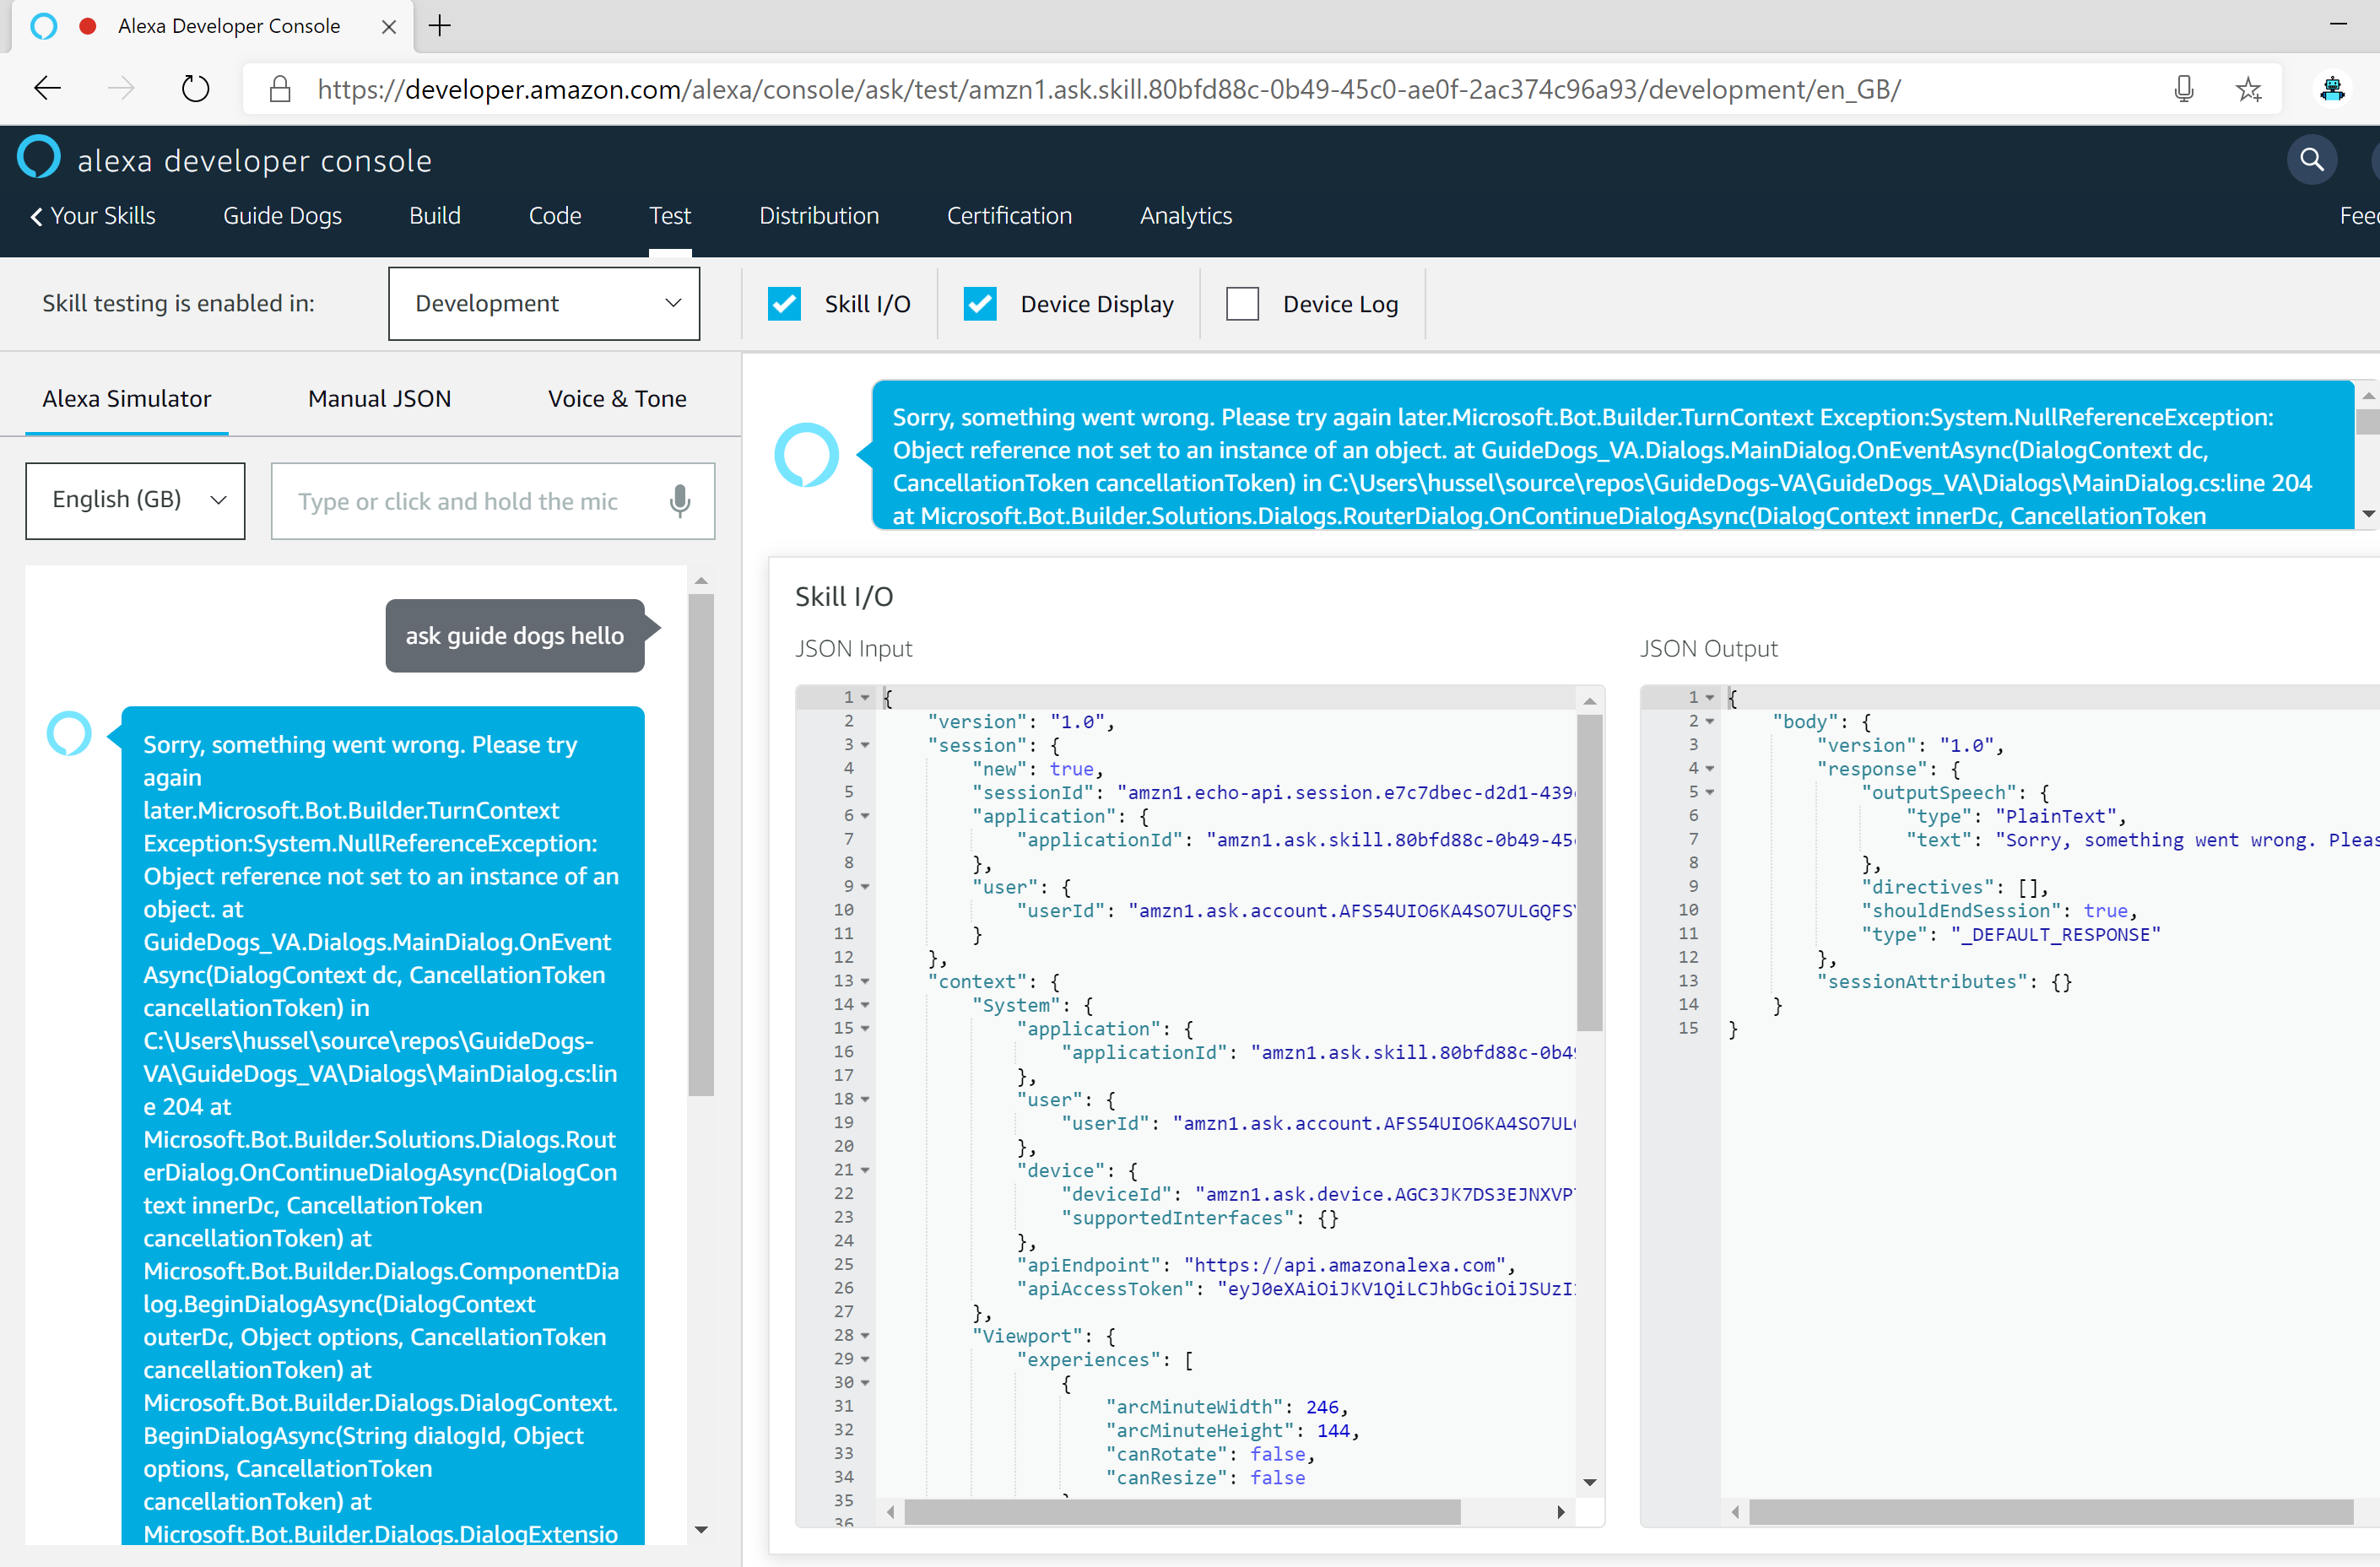The image size is (2380, 1567).
Task: Open a new browser tab
Action: pos(440,26)
